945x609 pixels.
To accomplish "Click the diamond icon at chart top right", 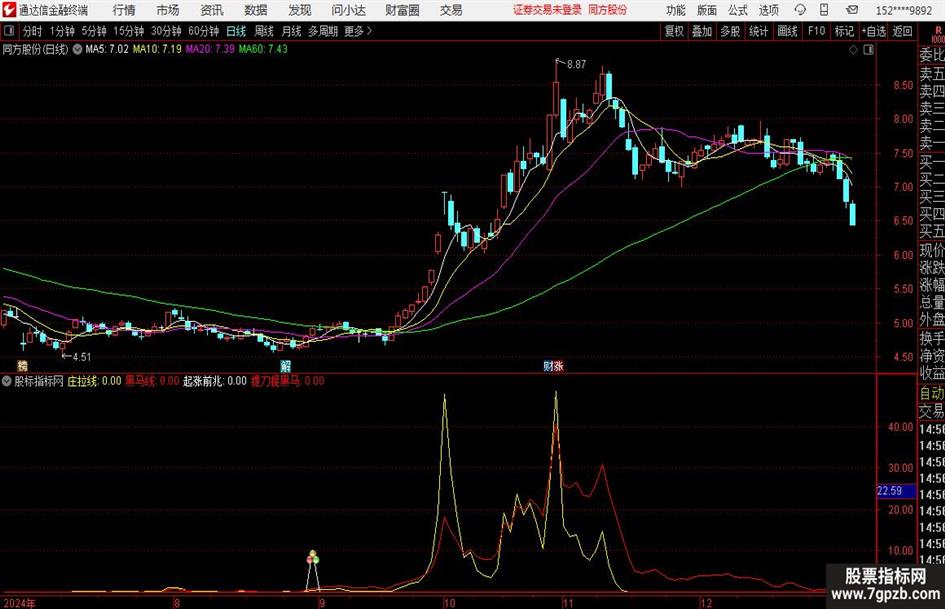I will pyautogui.click(x=853, y=50).
